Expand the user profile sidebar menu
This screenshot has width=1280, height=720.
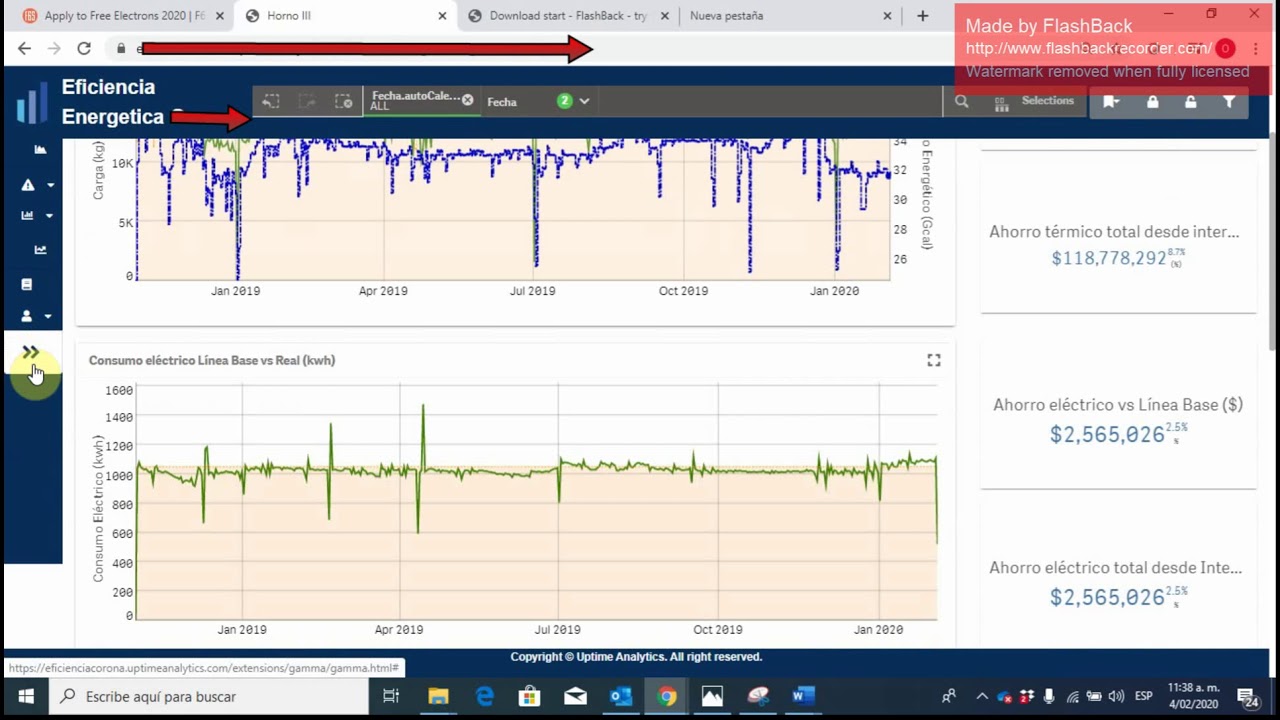click(x=37, y=316)
